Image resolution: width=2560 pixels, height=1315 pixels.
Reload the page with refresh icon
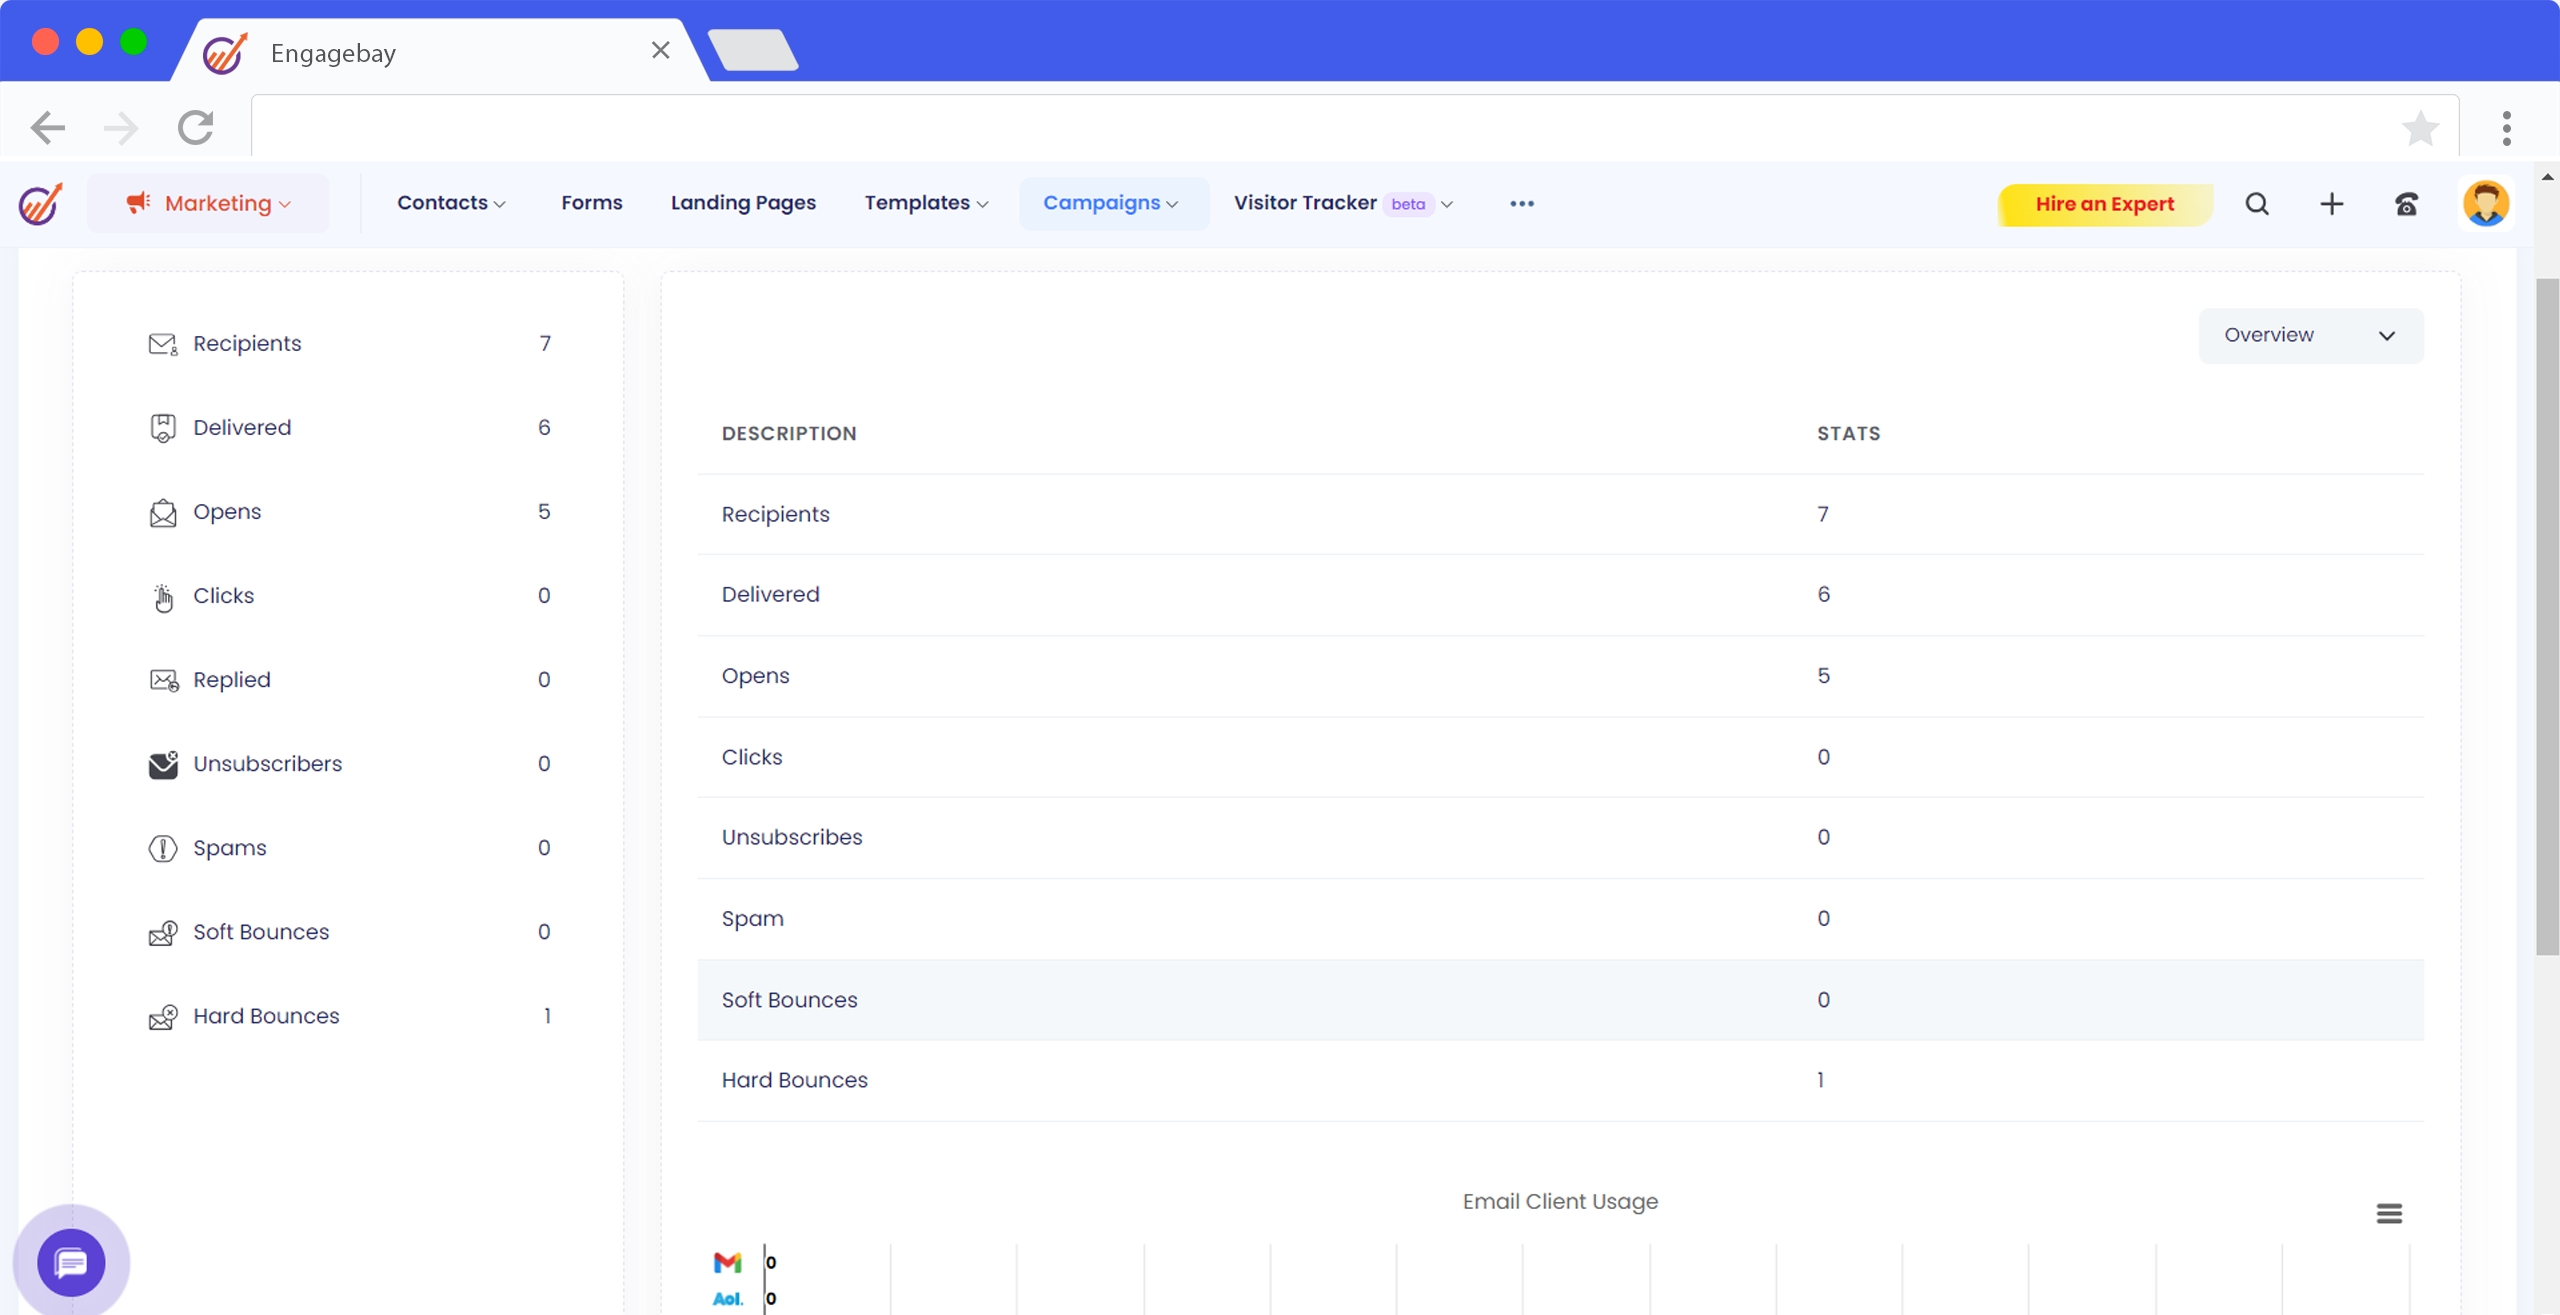point(196,128)
